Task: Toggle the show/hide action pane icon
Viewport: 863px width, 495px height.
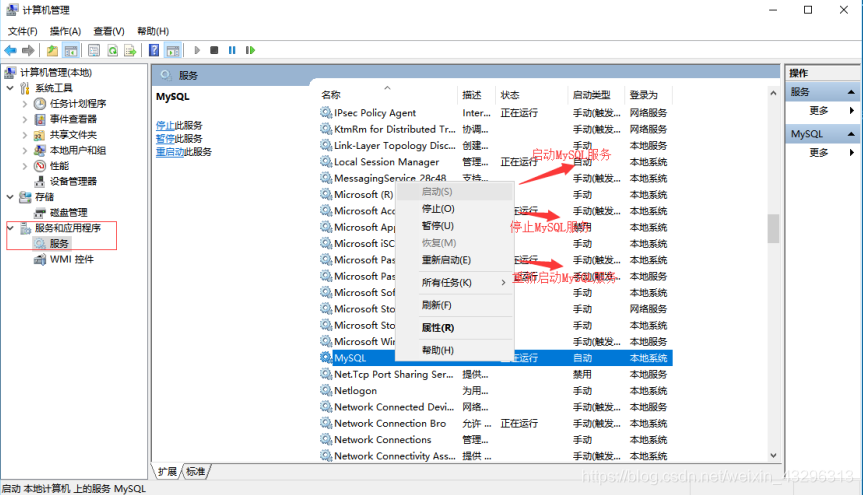Action: (x=173, y=51)
